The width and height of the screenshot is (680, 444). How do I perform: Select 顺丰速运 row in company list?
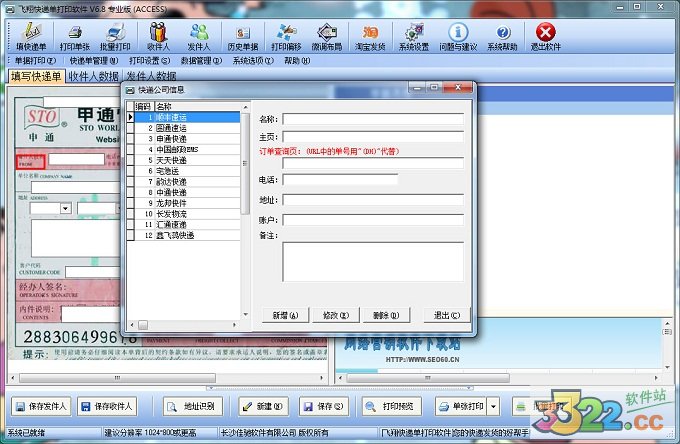click(x=187, y=117)
